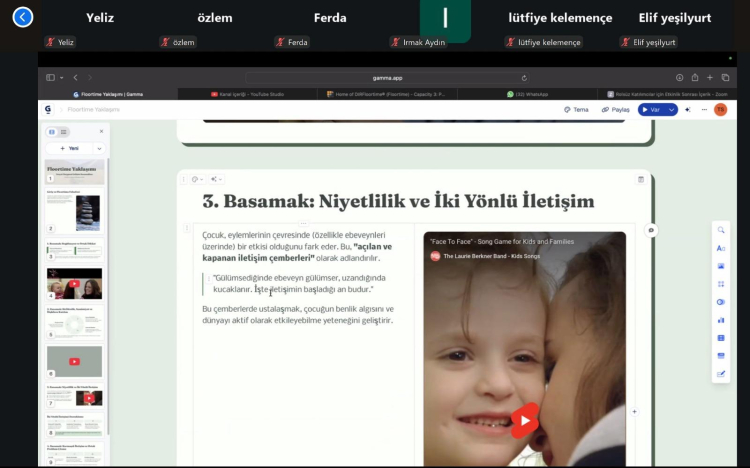Open text formatting Aa insert tool
This screenshot has height=468, width=750.
click(x=721, y=248)
